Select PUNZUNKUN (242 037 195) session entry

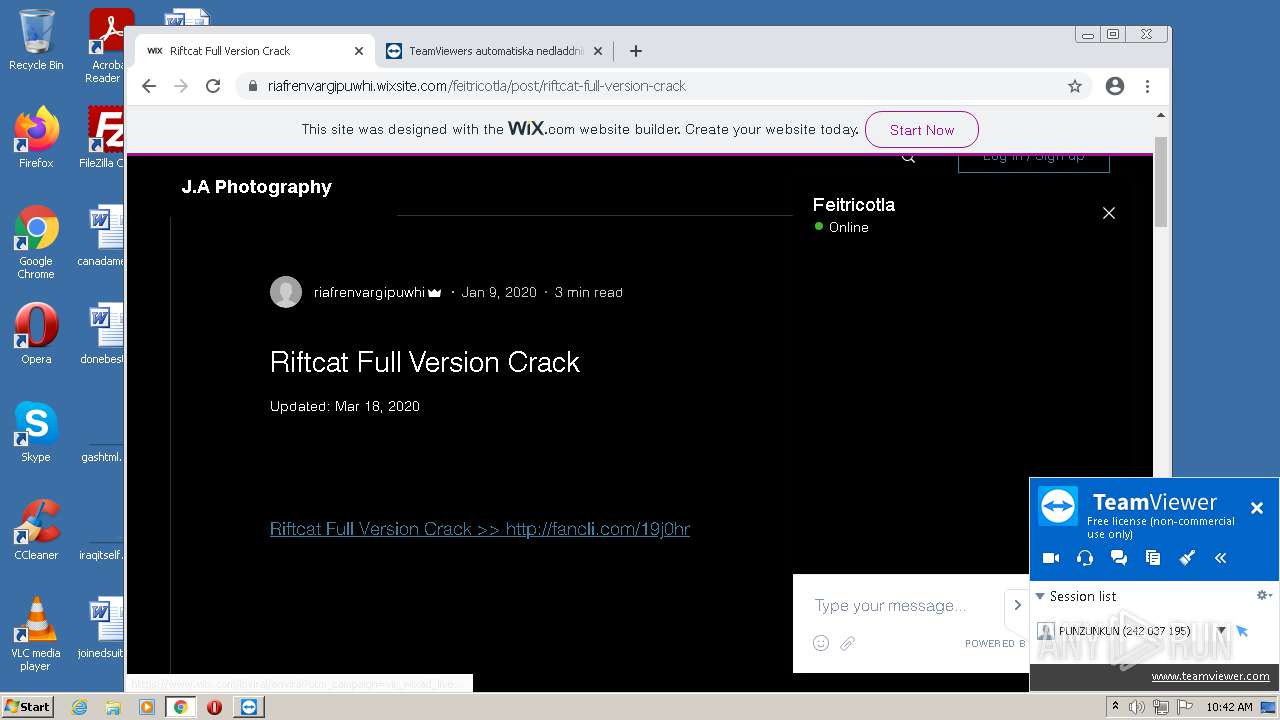1124,631
